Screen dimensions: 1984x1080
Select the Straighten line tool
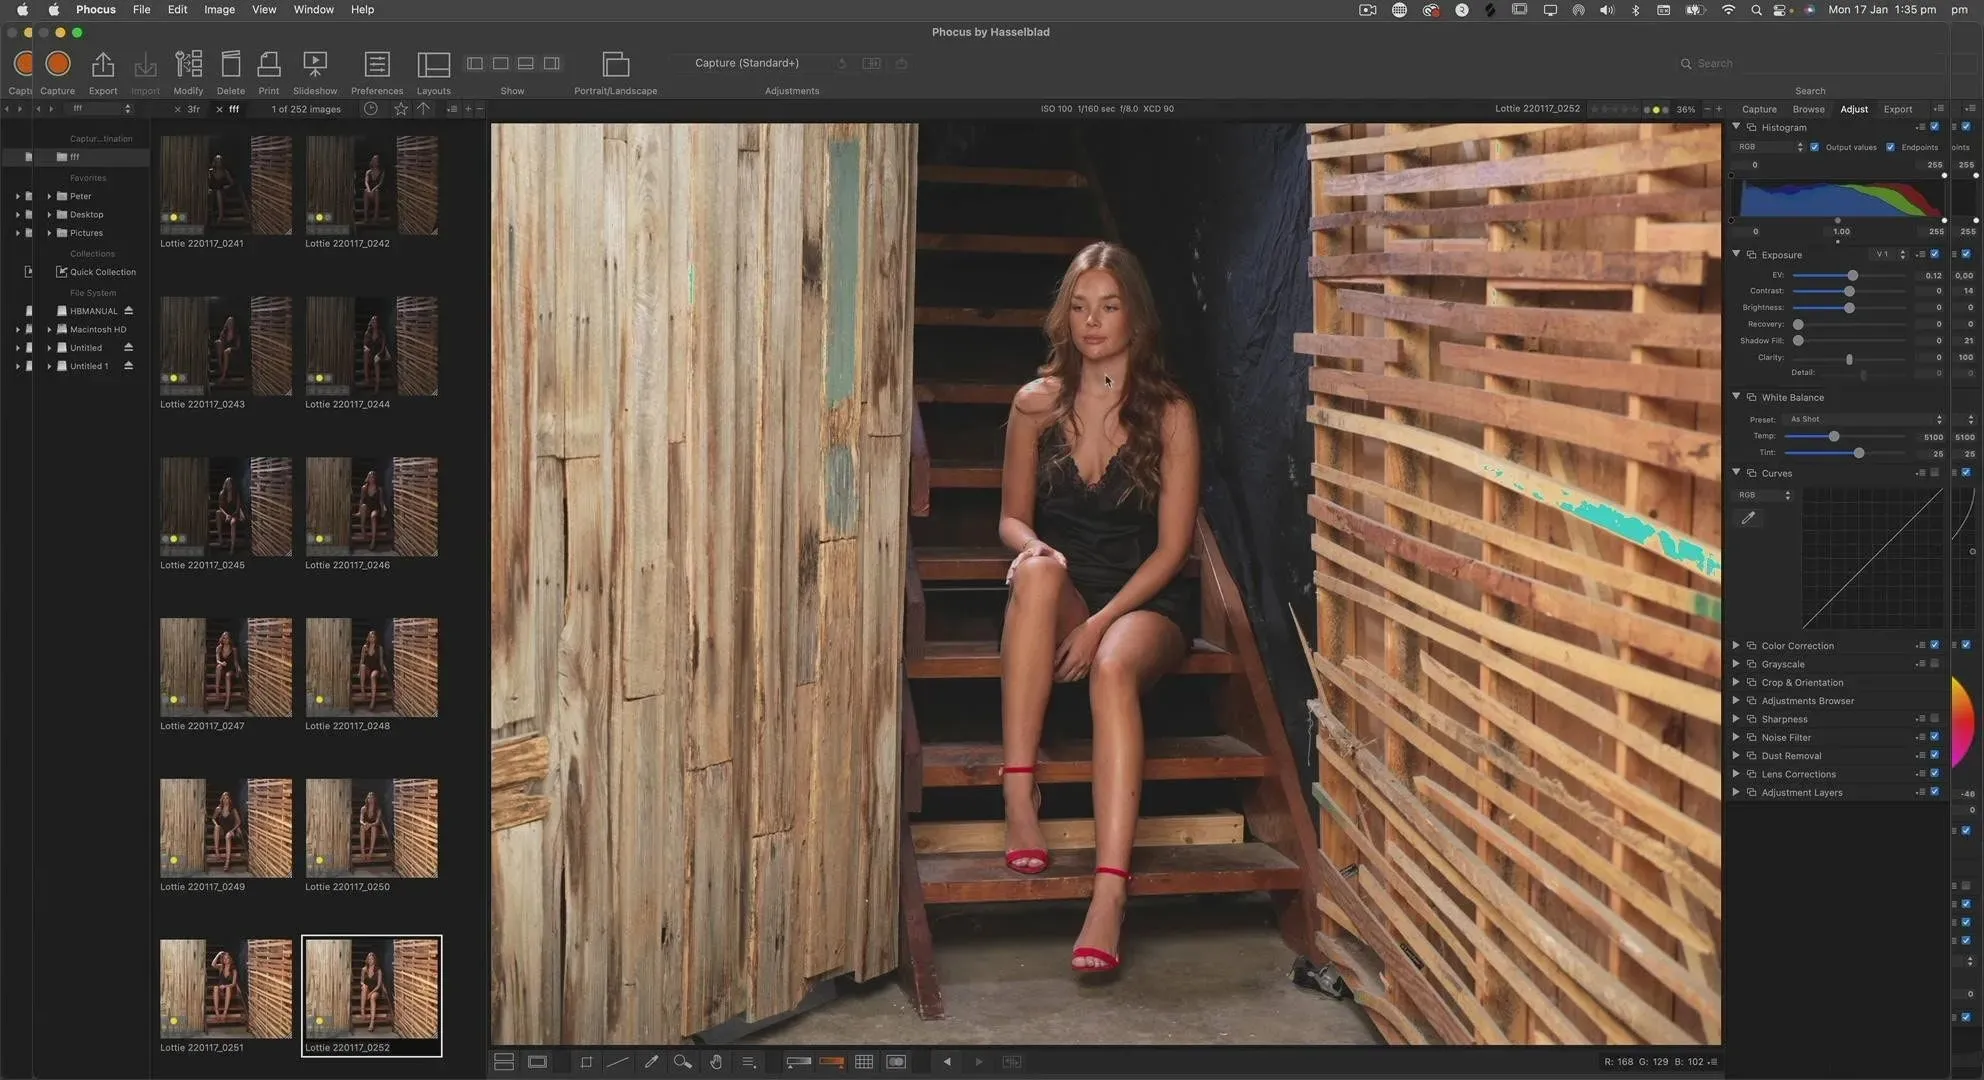pos(618,1062)
